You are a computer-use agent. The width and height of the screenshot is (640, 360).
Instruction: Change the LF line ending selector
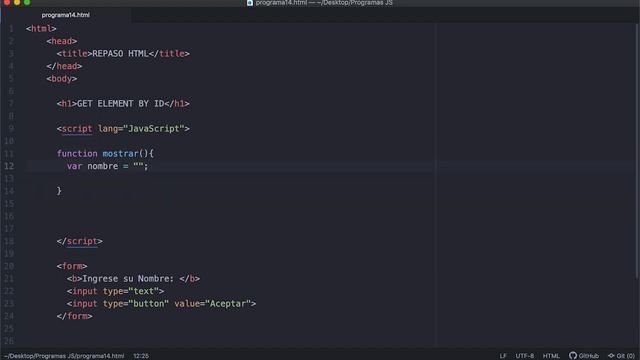503,356
